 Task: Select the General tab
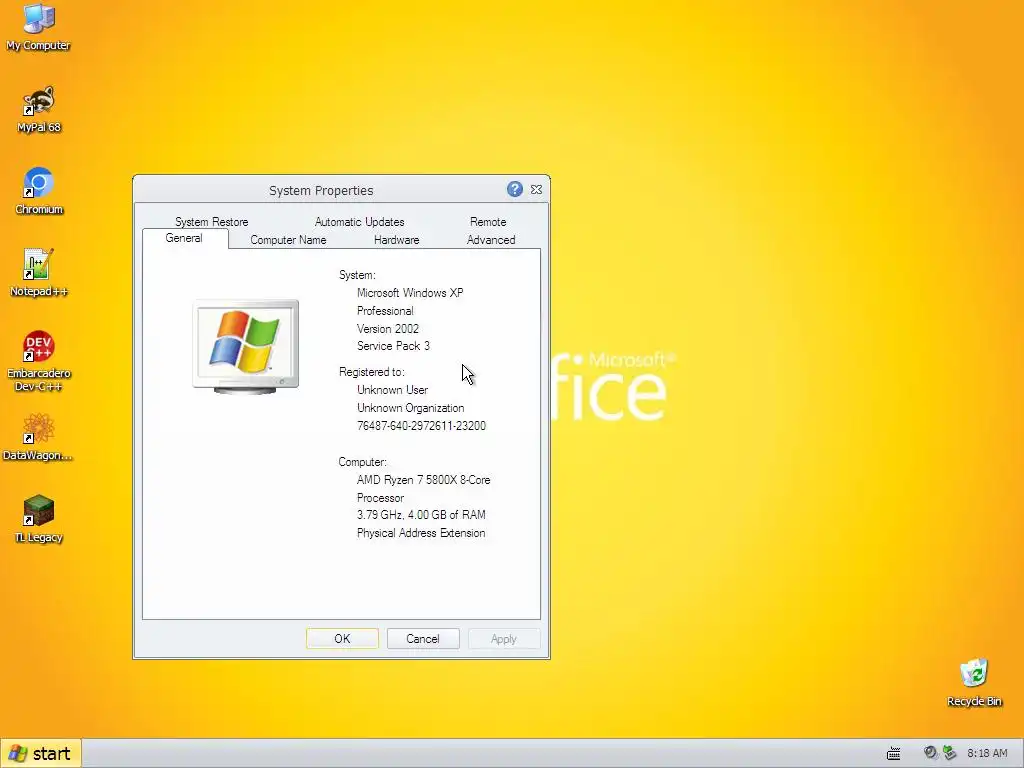[x=184, y=238]
